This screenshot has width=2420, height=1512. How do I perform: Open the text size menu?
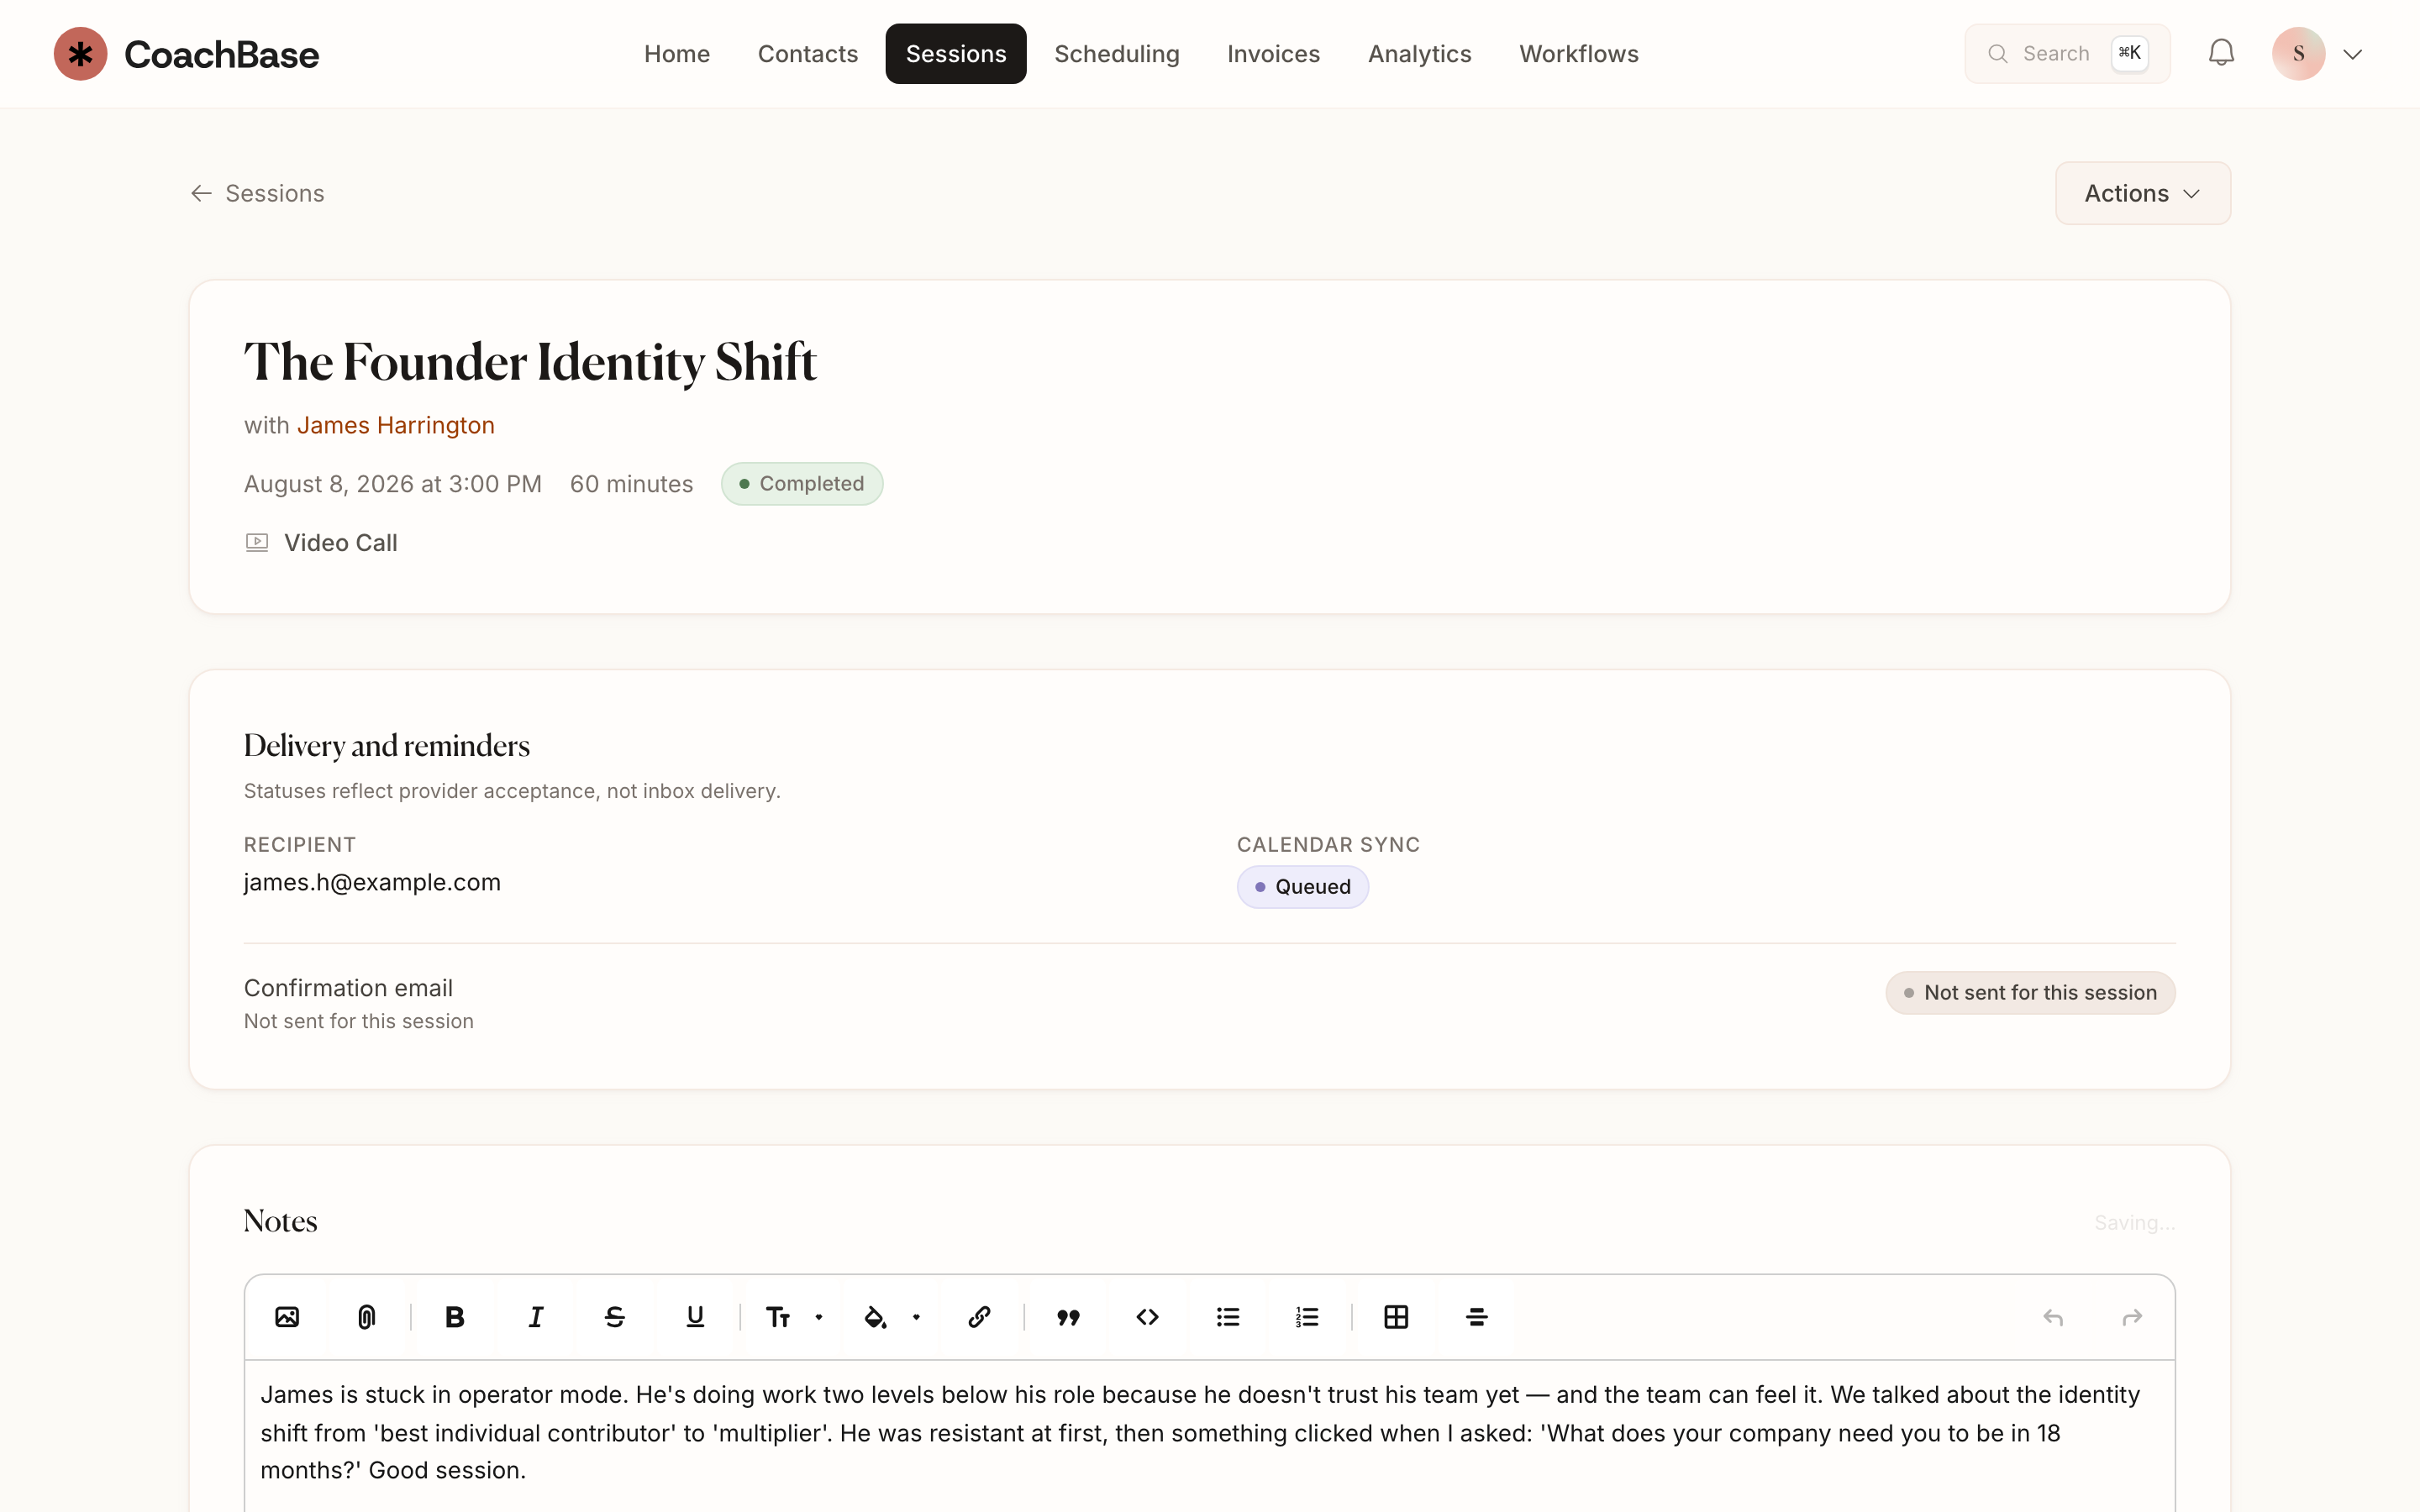click(x=794, y=1317)
